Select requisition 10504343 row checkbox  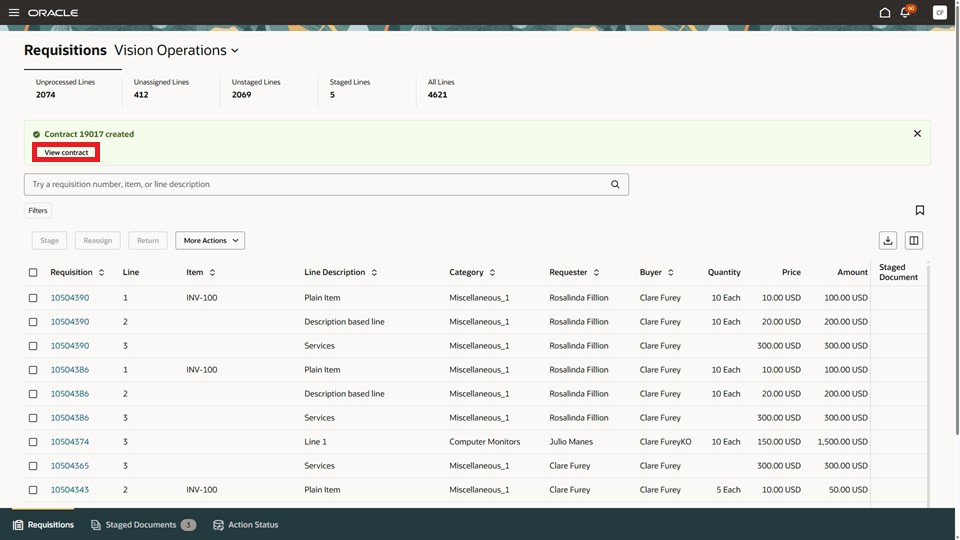(x=33, y=490)
